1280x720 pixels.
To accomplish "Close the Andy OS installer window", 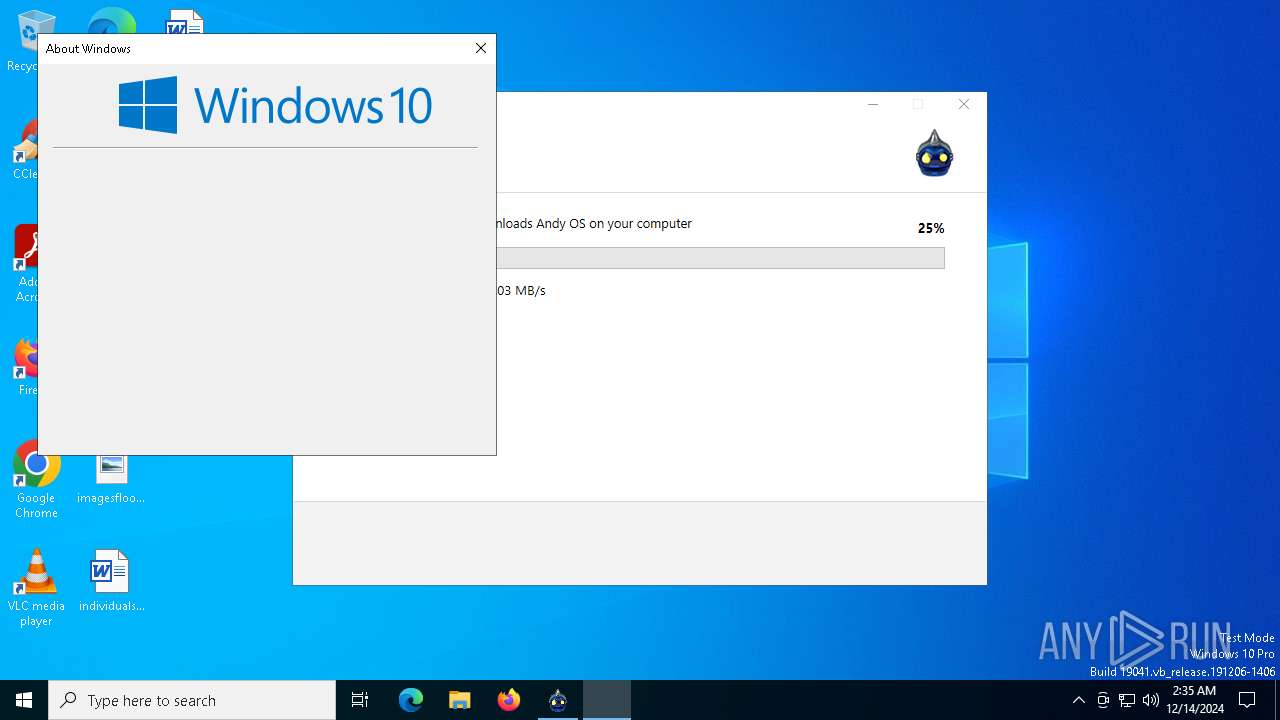I will coord(964,104).
